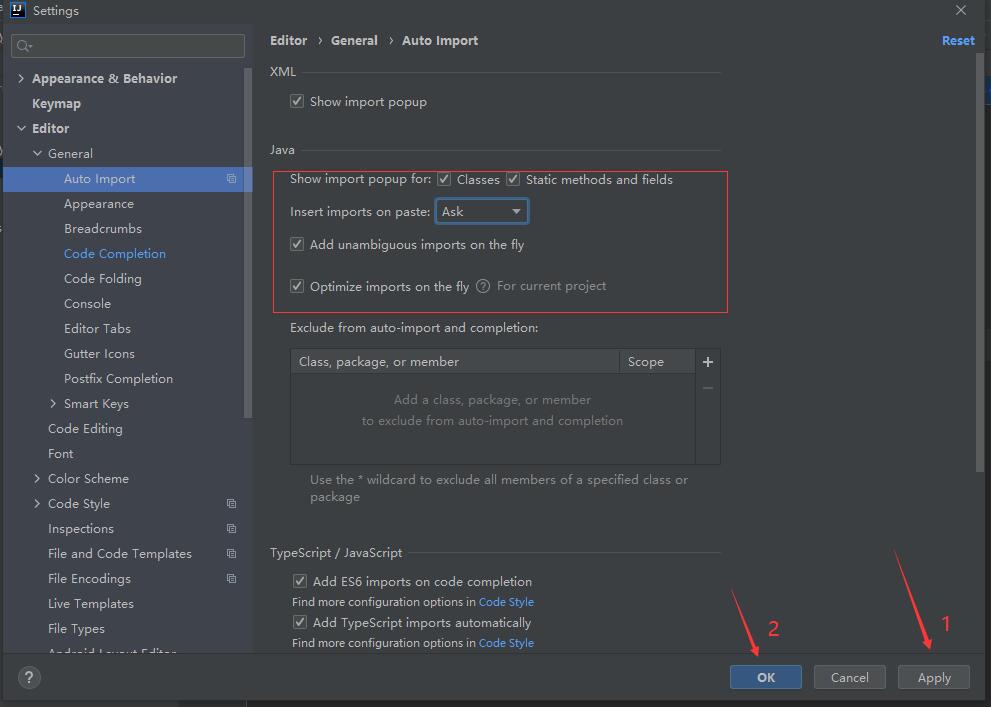Viewport: 991px width, 707px height.
Task: Toggle Static methods and fields checkbox
Action: tap(513, 179)
